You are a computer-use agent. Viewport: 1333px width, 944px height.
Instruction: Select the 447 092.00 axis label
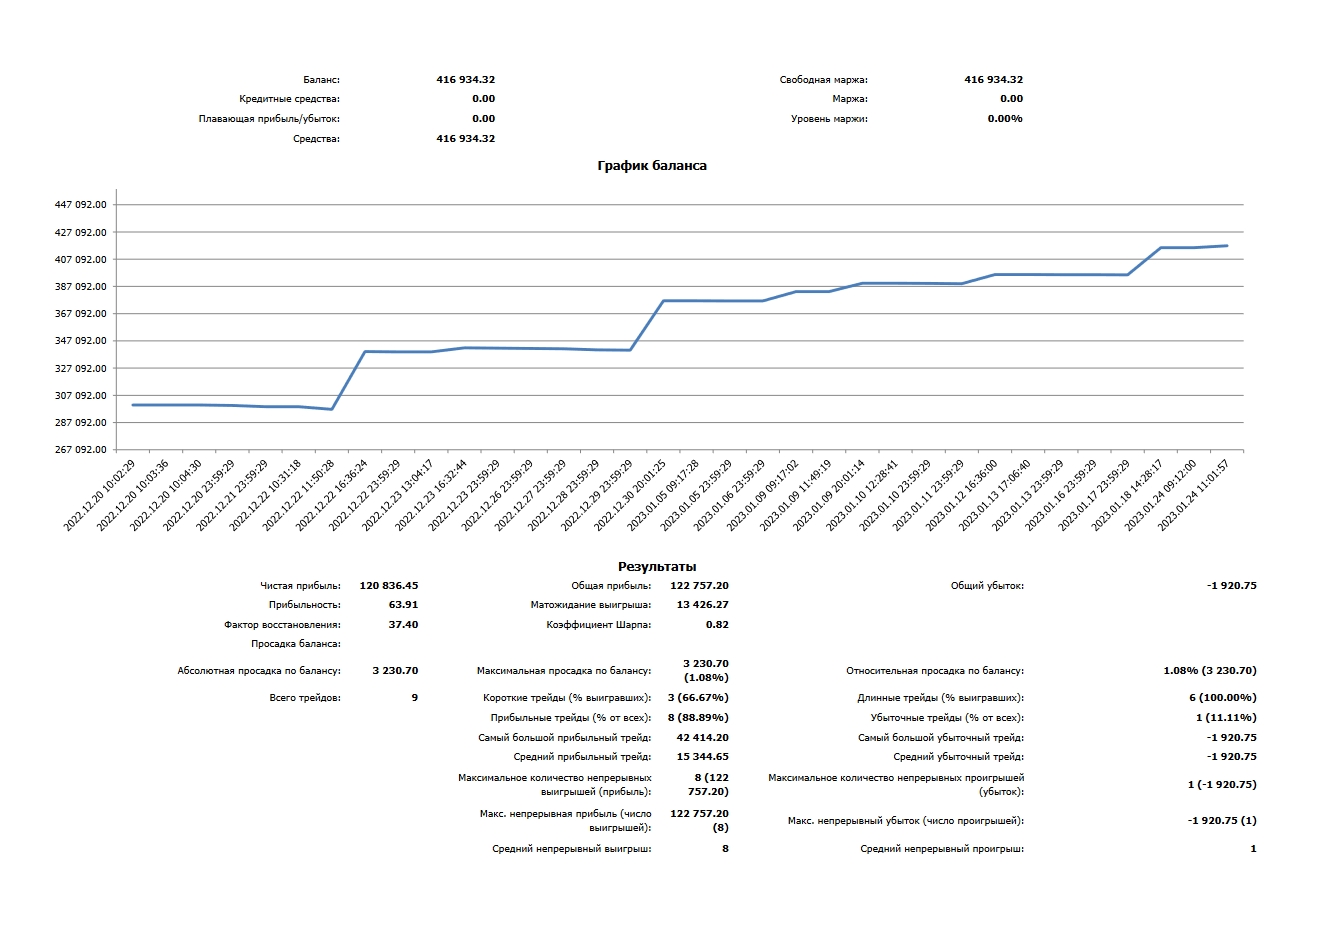81,205
